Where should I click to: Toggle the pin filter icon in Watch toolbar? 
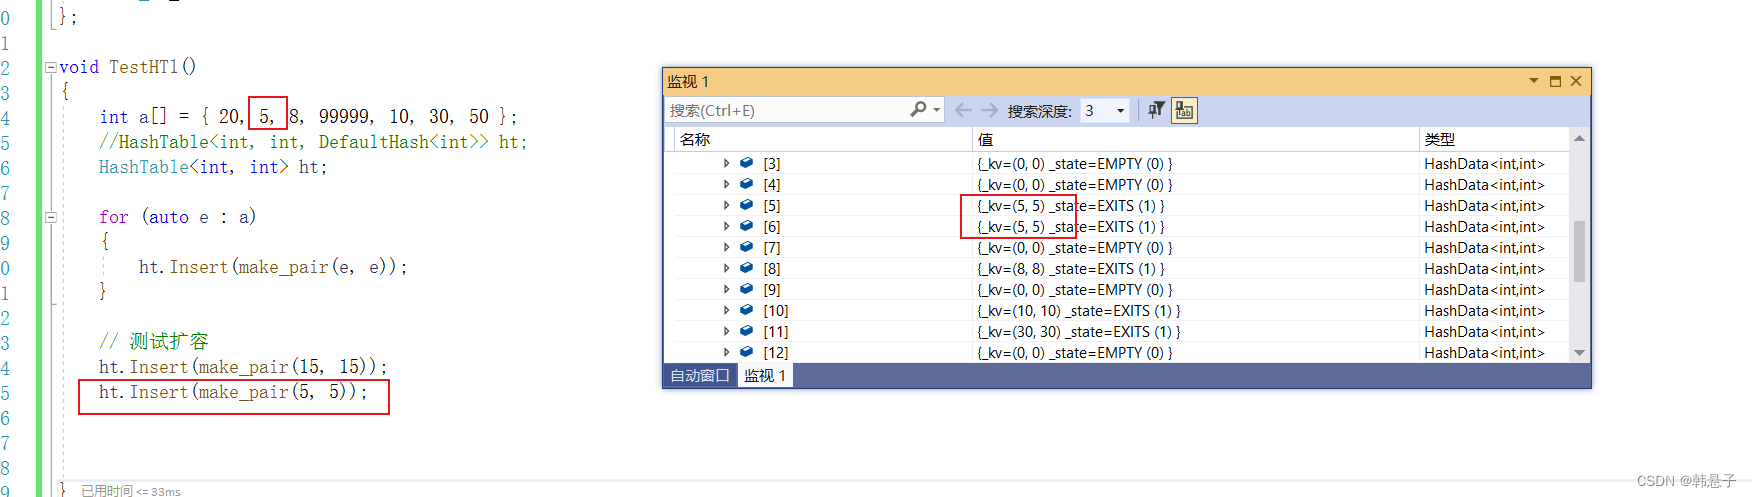(1156, 110)
